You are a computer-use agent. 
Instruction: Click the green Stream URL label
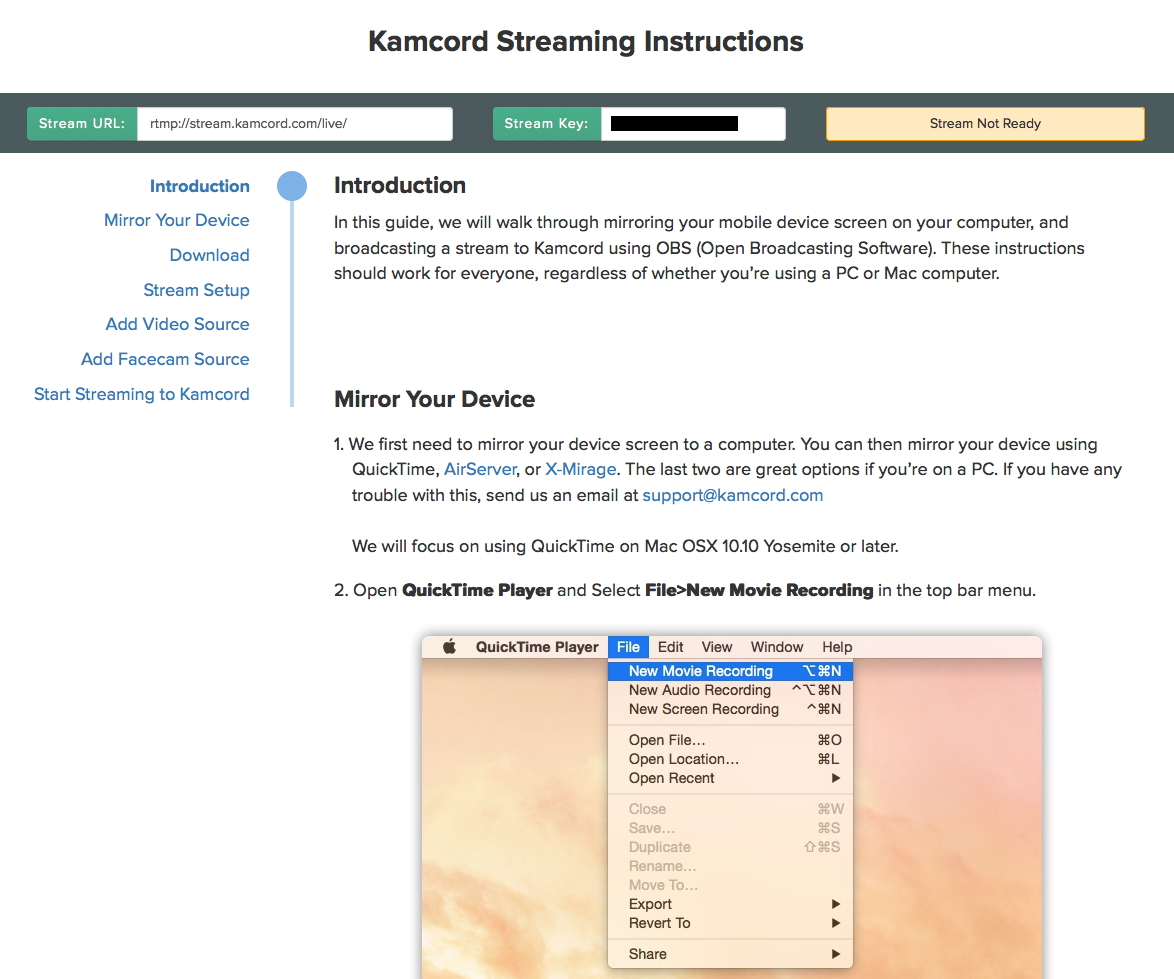(82, 123)
